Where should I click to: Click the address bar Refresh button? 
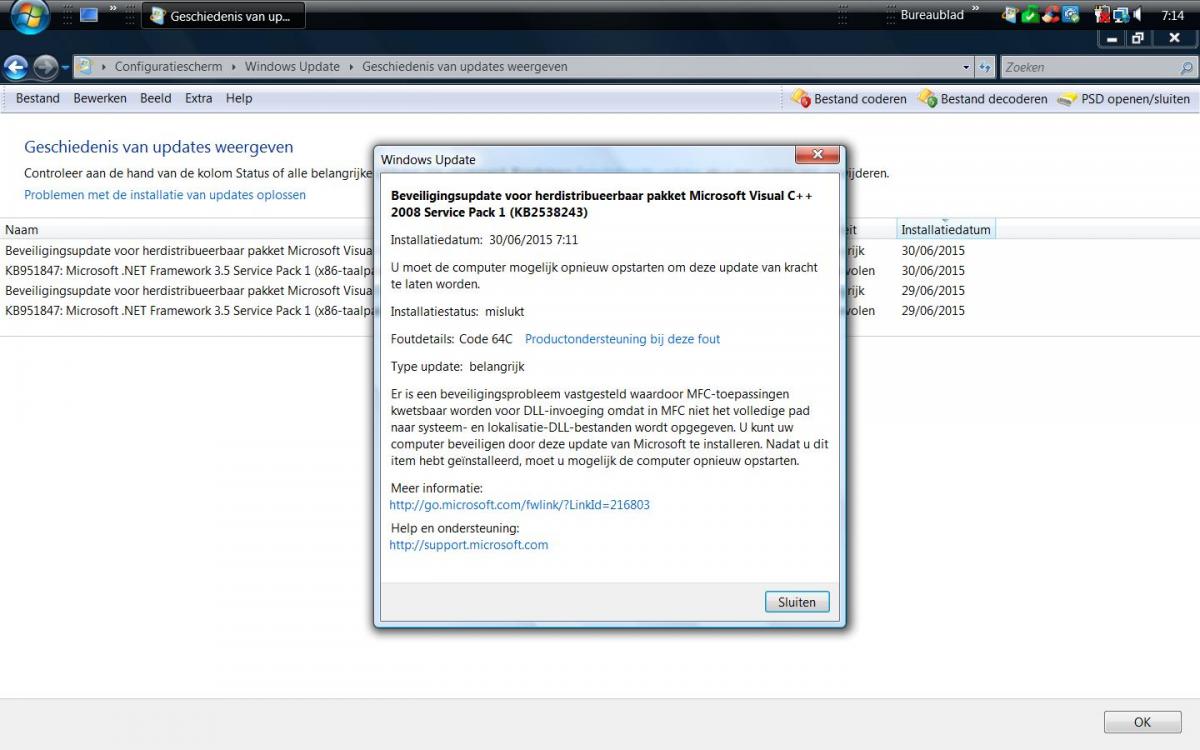pyautogui.click(x=985, y=68)
